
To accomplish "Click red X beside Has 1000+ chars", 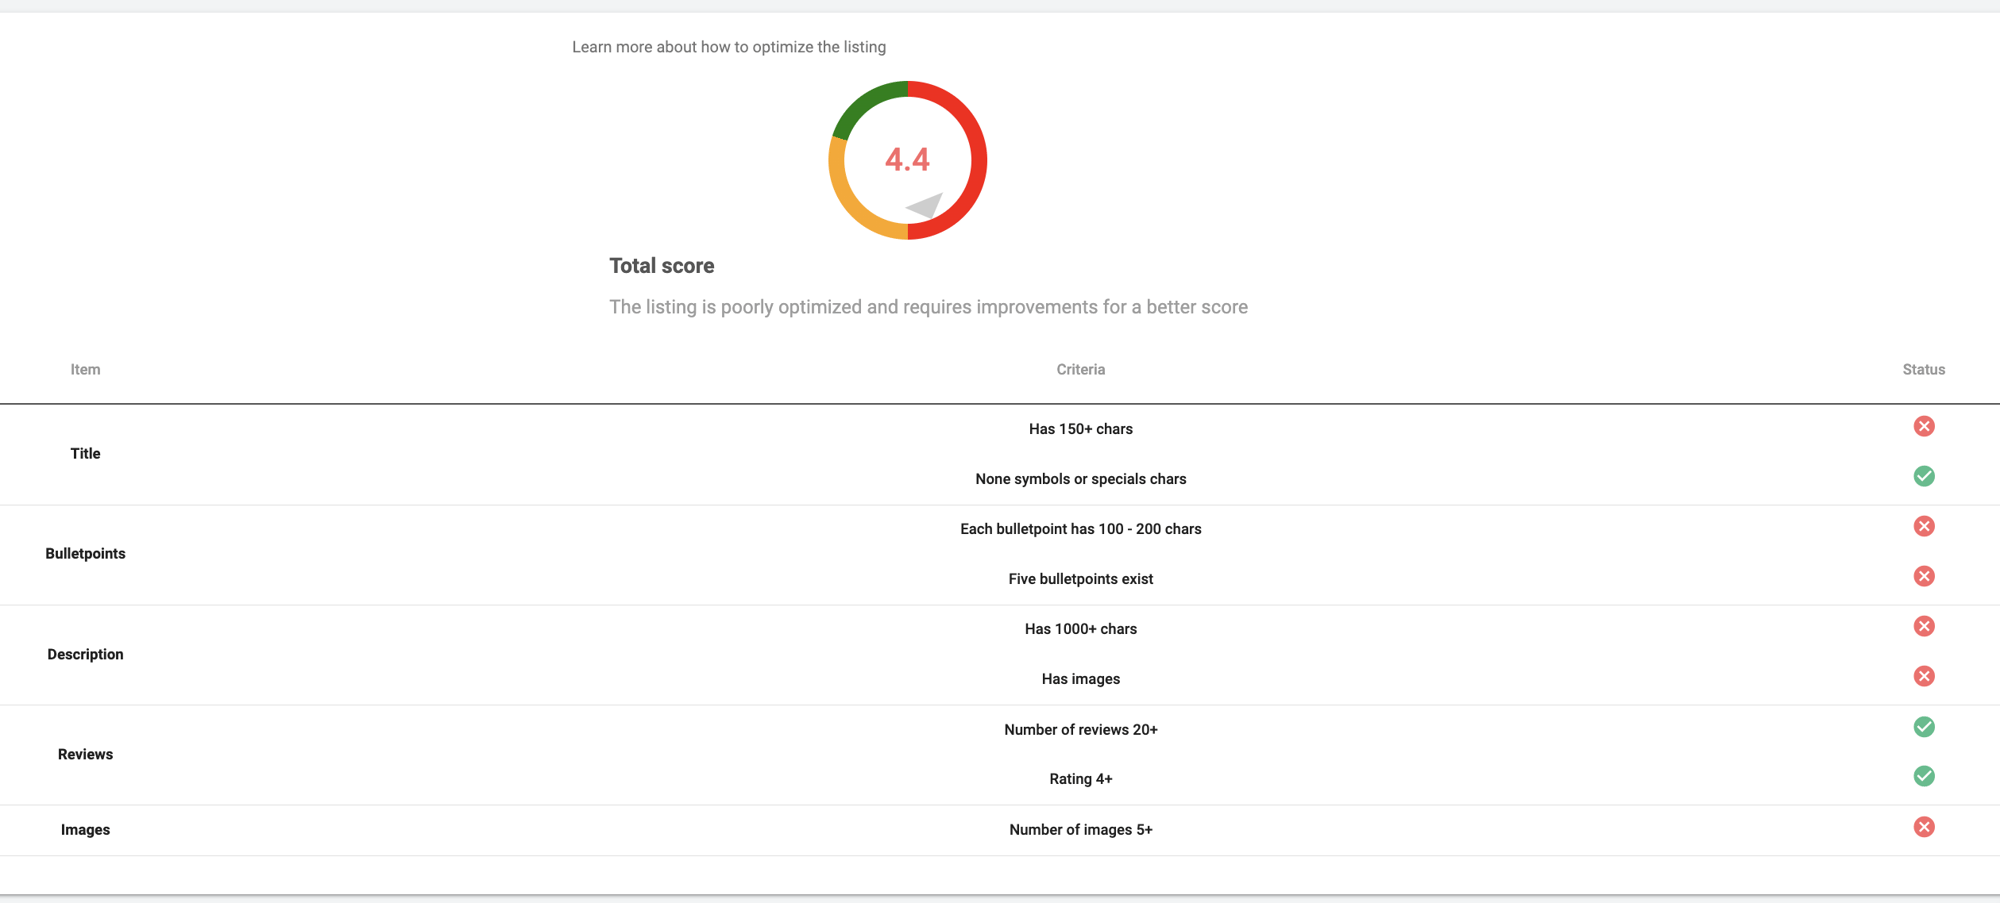I will pyautogui.click(x=1923, y=626).
